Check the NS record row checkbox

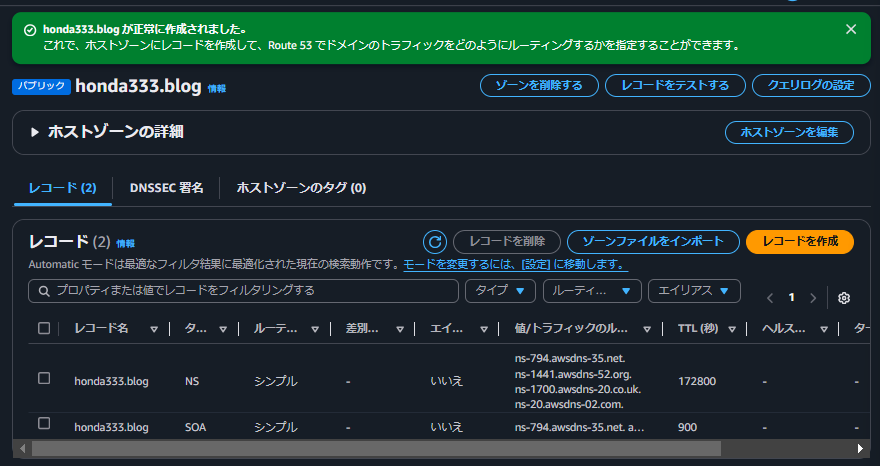click(44, 378)
